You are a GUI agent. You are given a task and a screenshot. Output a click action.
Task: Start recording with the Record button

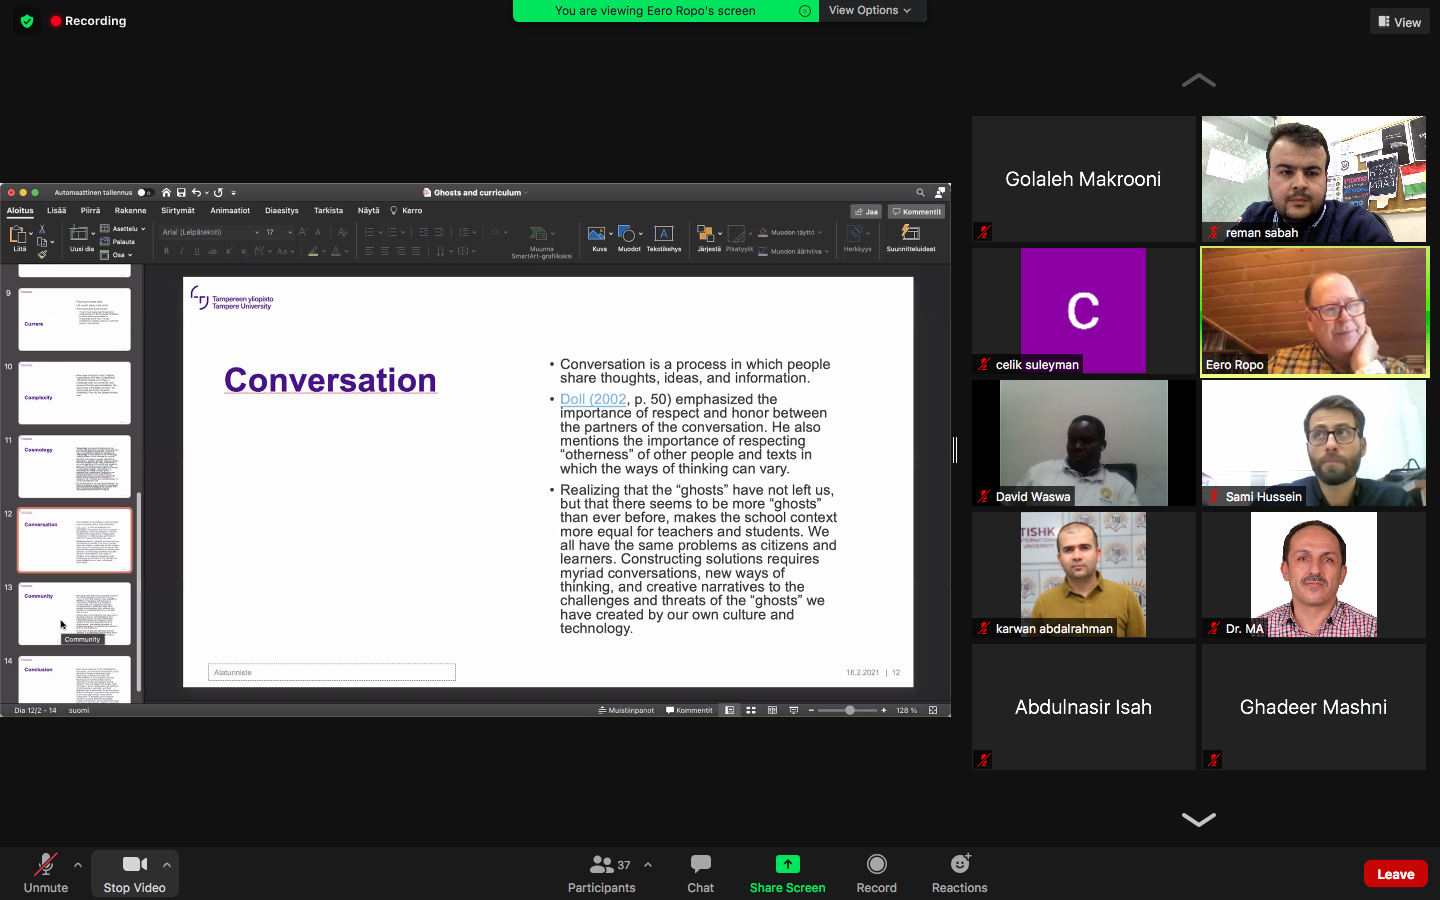tap(876, 872)
